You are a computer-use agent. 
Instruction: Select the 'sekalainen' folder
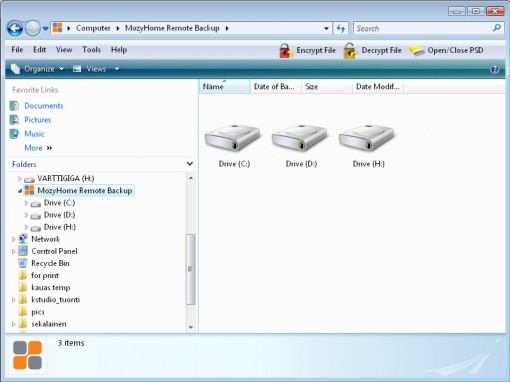[x=49, y=324]
